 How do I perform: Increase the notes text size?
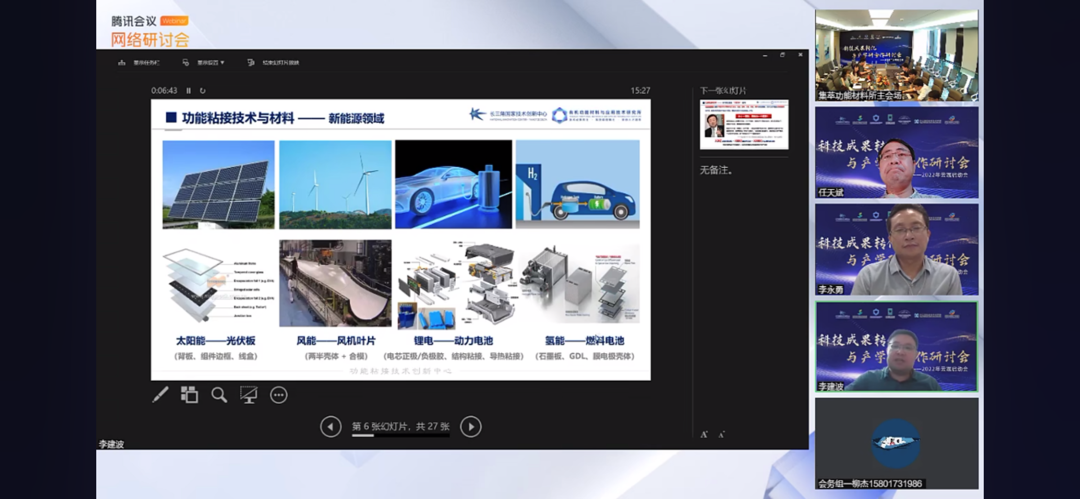point(704,434)
